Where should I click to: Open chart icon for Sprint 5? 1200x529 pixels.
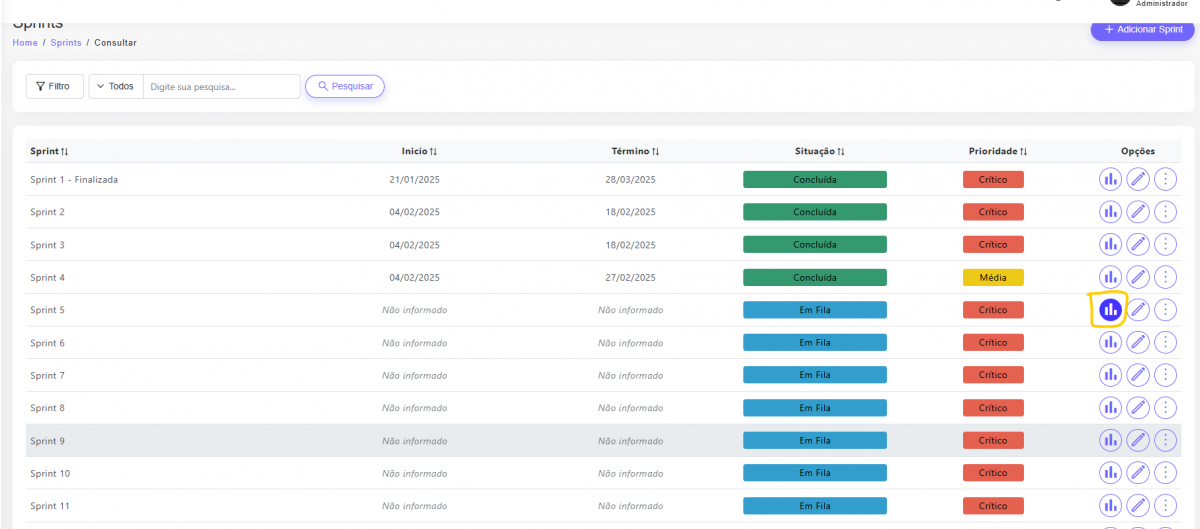pyautogui.click(x=1109, y=310)
